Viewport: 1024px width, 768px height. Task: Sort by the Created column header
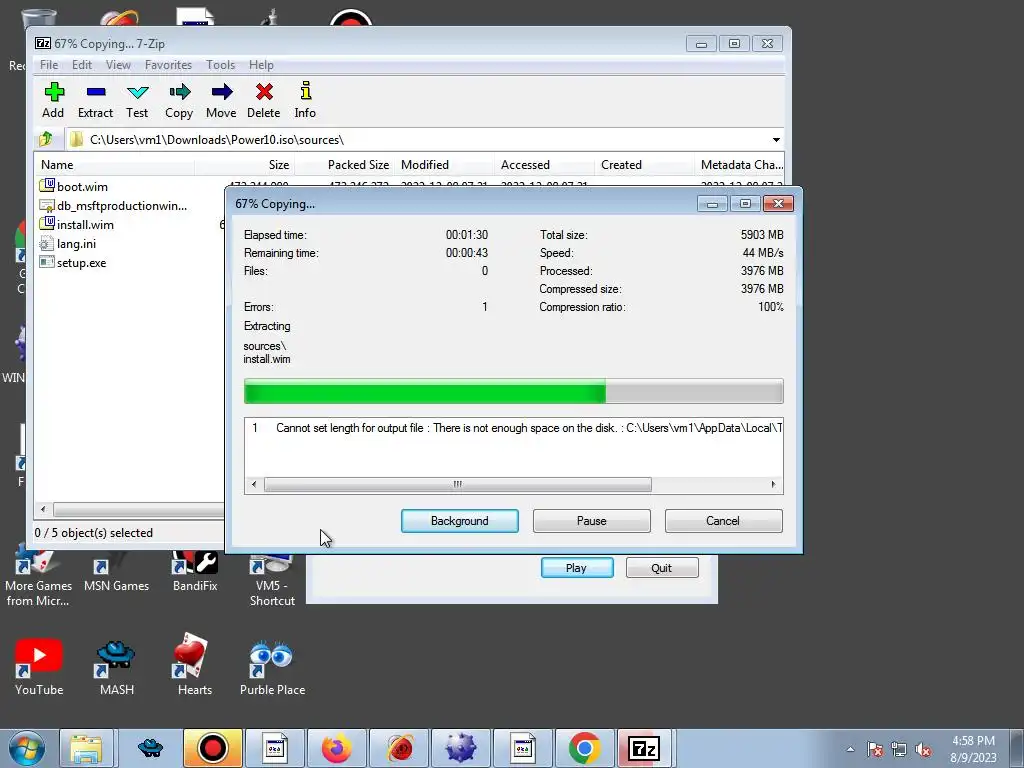[644, 165]
